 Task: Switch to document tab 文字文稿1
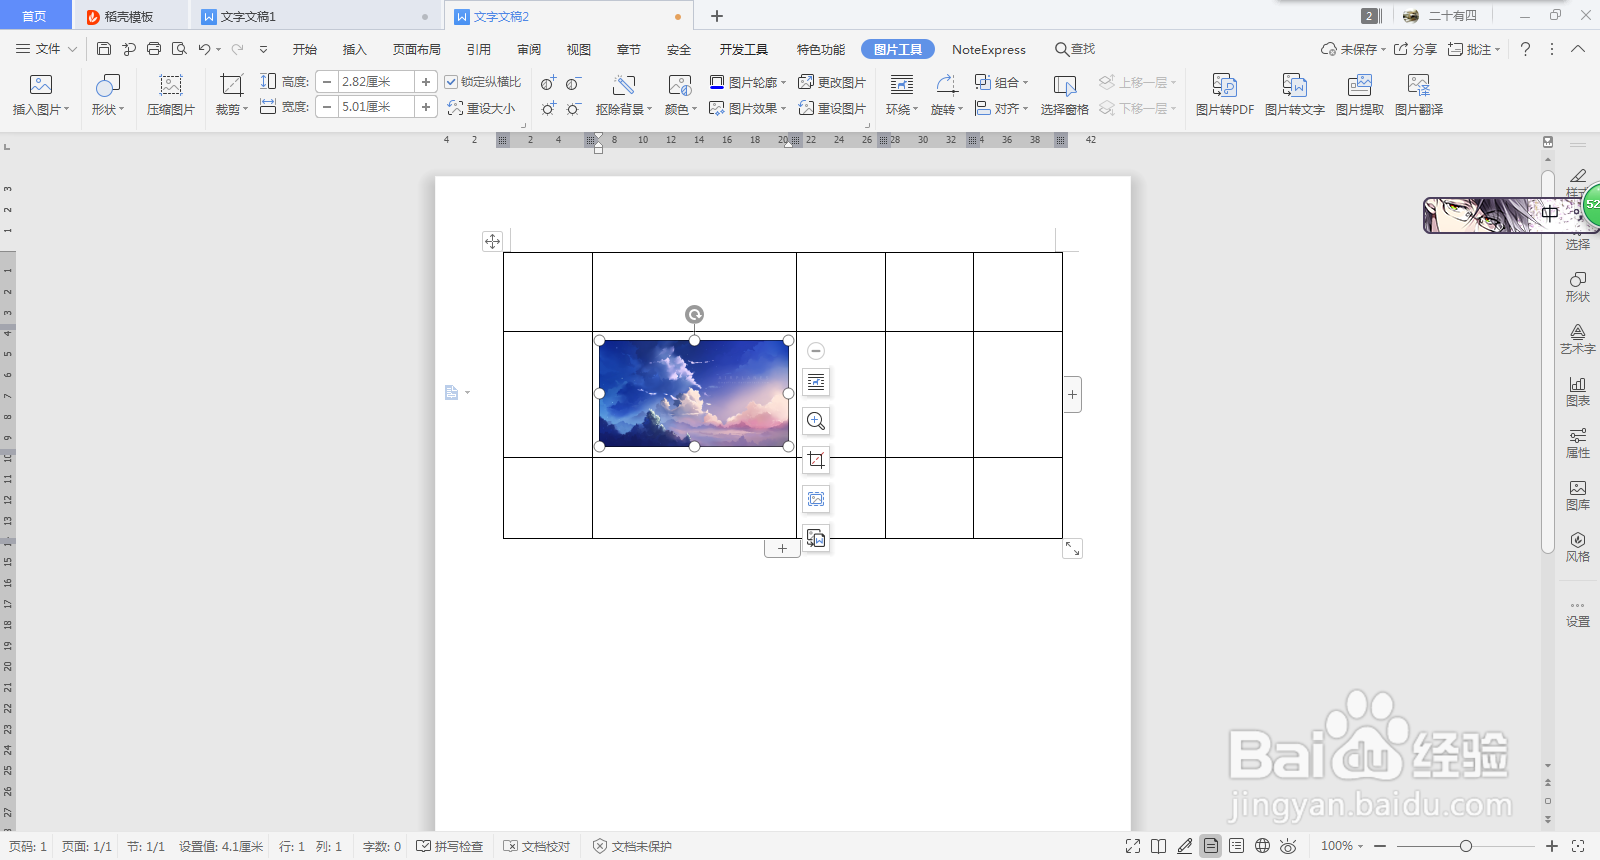coord(247,17)
